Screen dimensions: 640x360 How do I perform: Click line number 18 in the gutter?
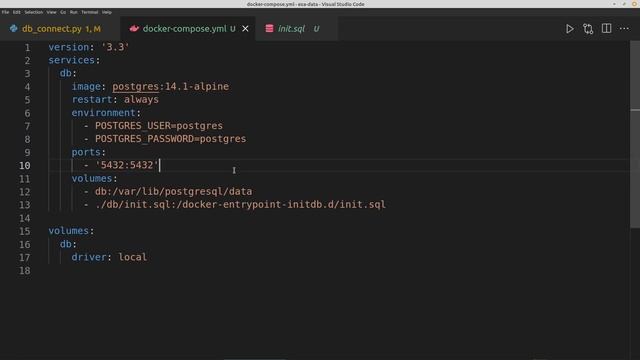coord(24,270)
